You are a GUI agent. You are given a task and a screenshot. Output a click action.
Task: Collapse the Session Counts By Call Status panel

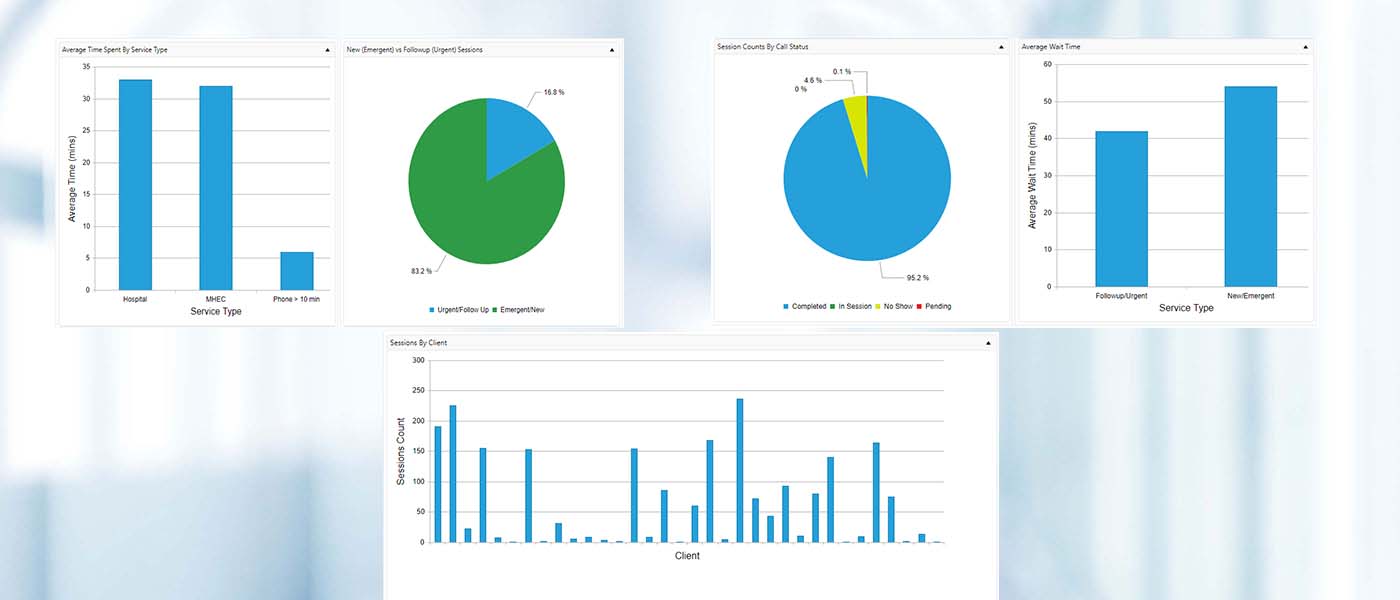(x=1001, y=47)
